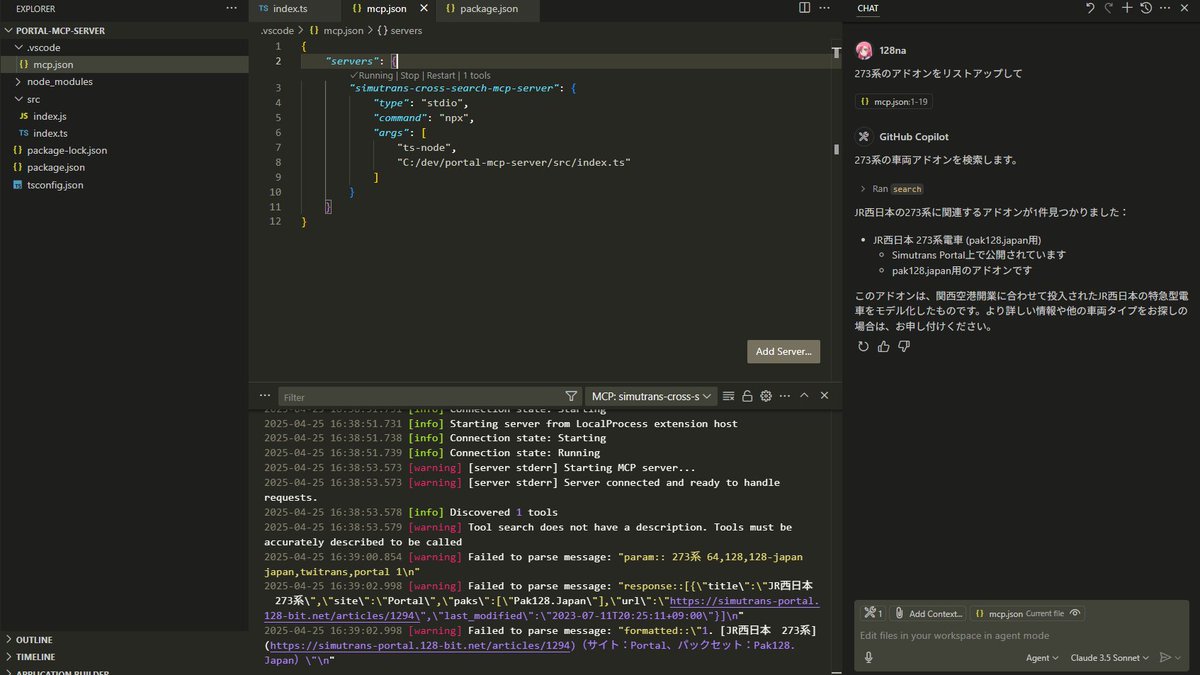Screen dimensions: 1200x675
Task: Start voice input with the microphone icon
Action: [x=868, y=657]
